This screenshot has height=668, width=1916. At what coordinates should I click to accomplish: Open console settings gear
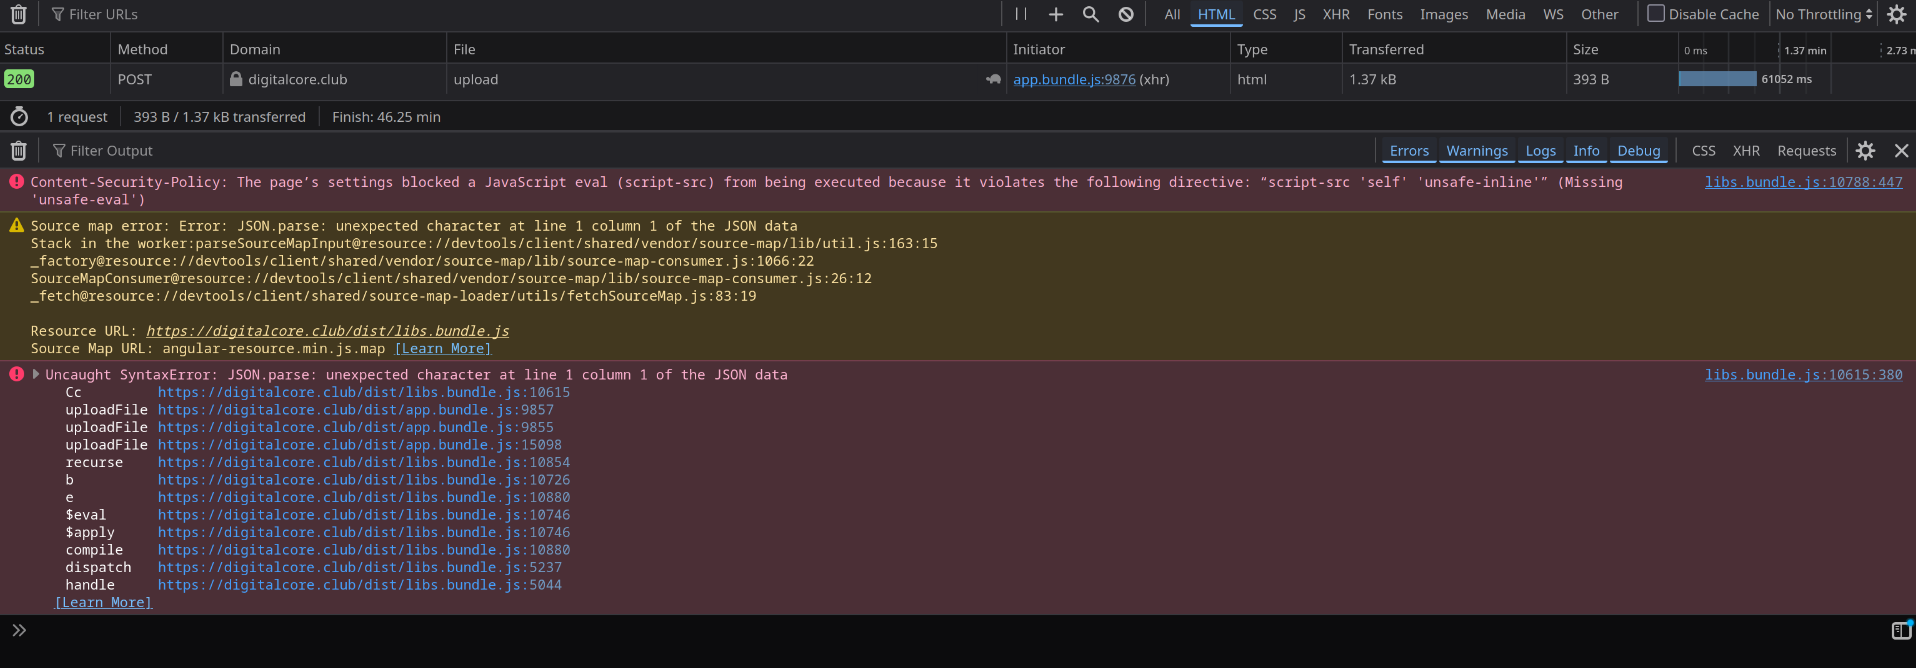tap(1865, 151)
